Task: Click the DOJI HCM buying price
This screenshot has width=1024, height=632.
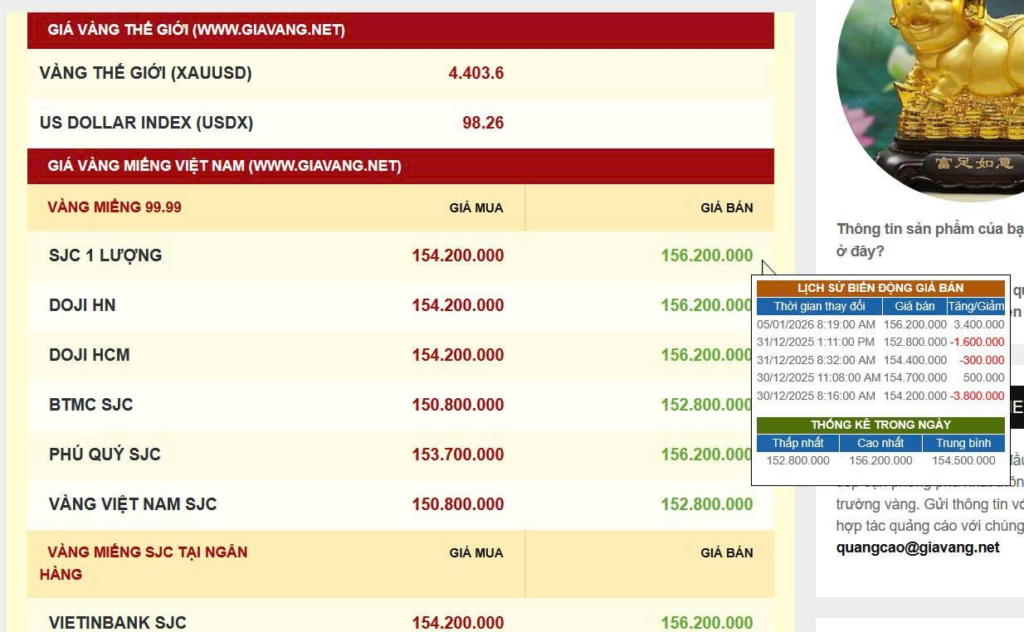Action: tap(457, 355)
